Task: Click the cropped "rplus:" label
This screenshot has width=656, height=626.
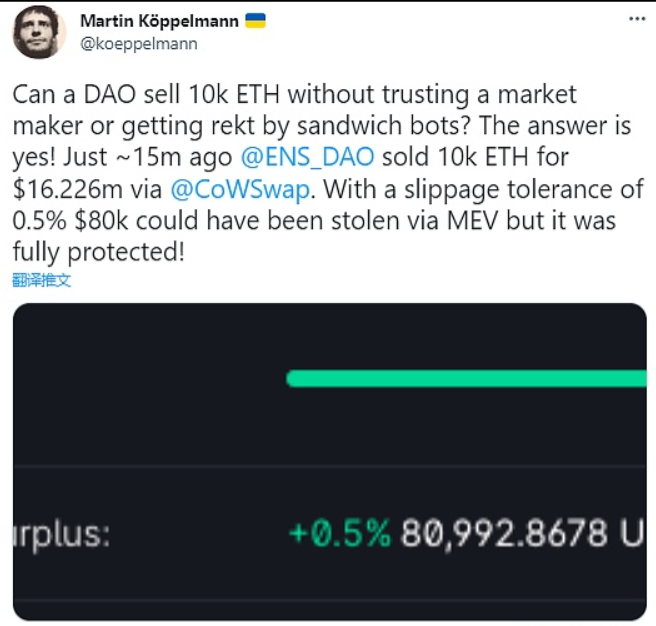Action: [x=61, y=533]
